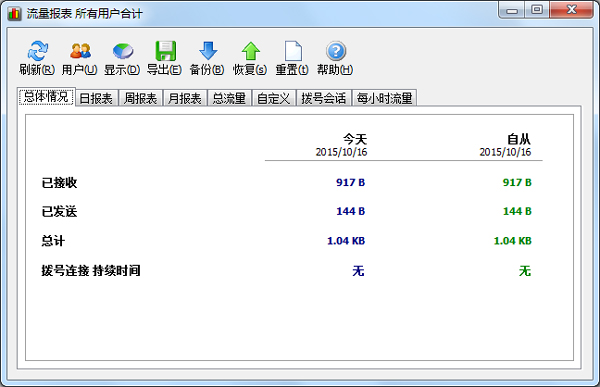Click the green 1.04 KB total value
This screenshot has height=387, width=600.
(x=512, y=241)
